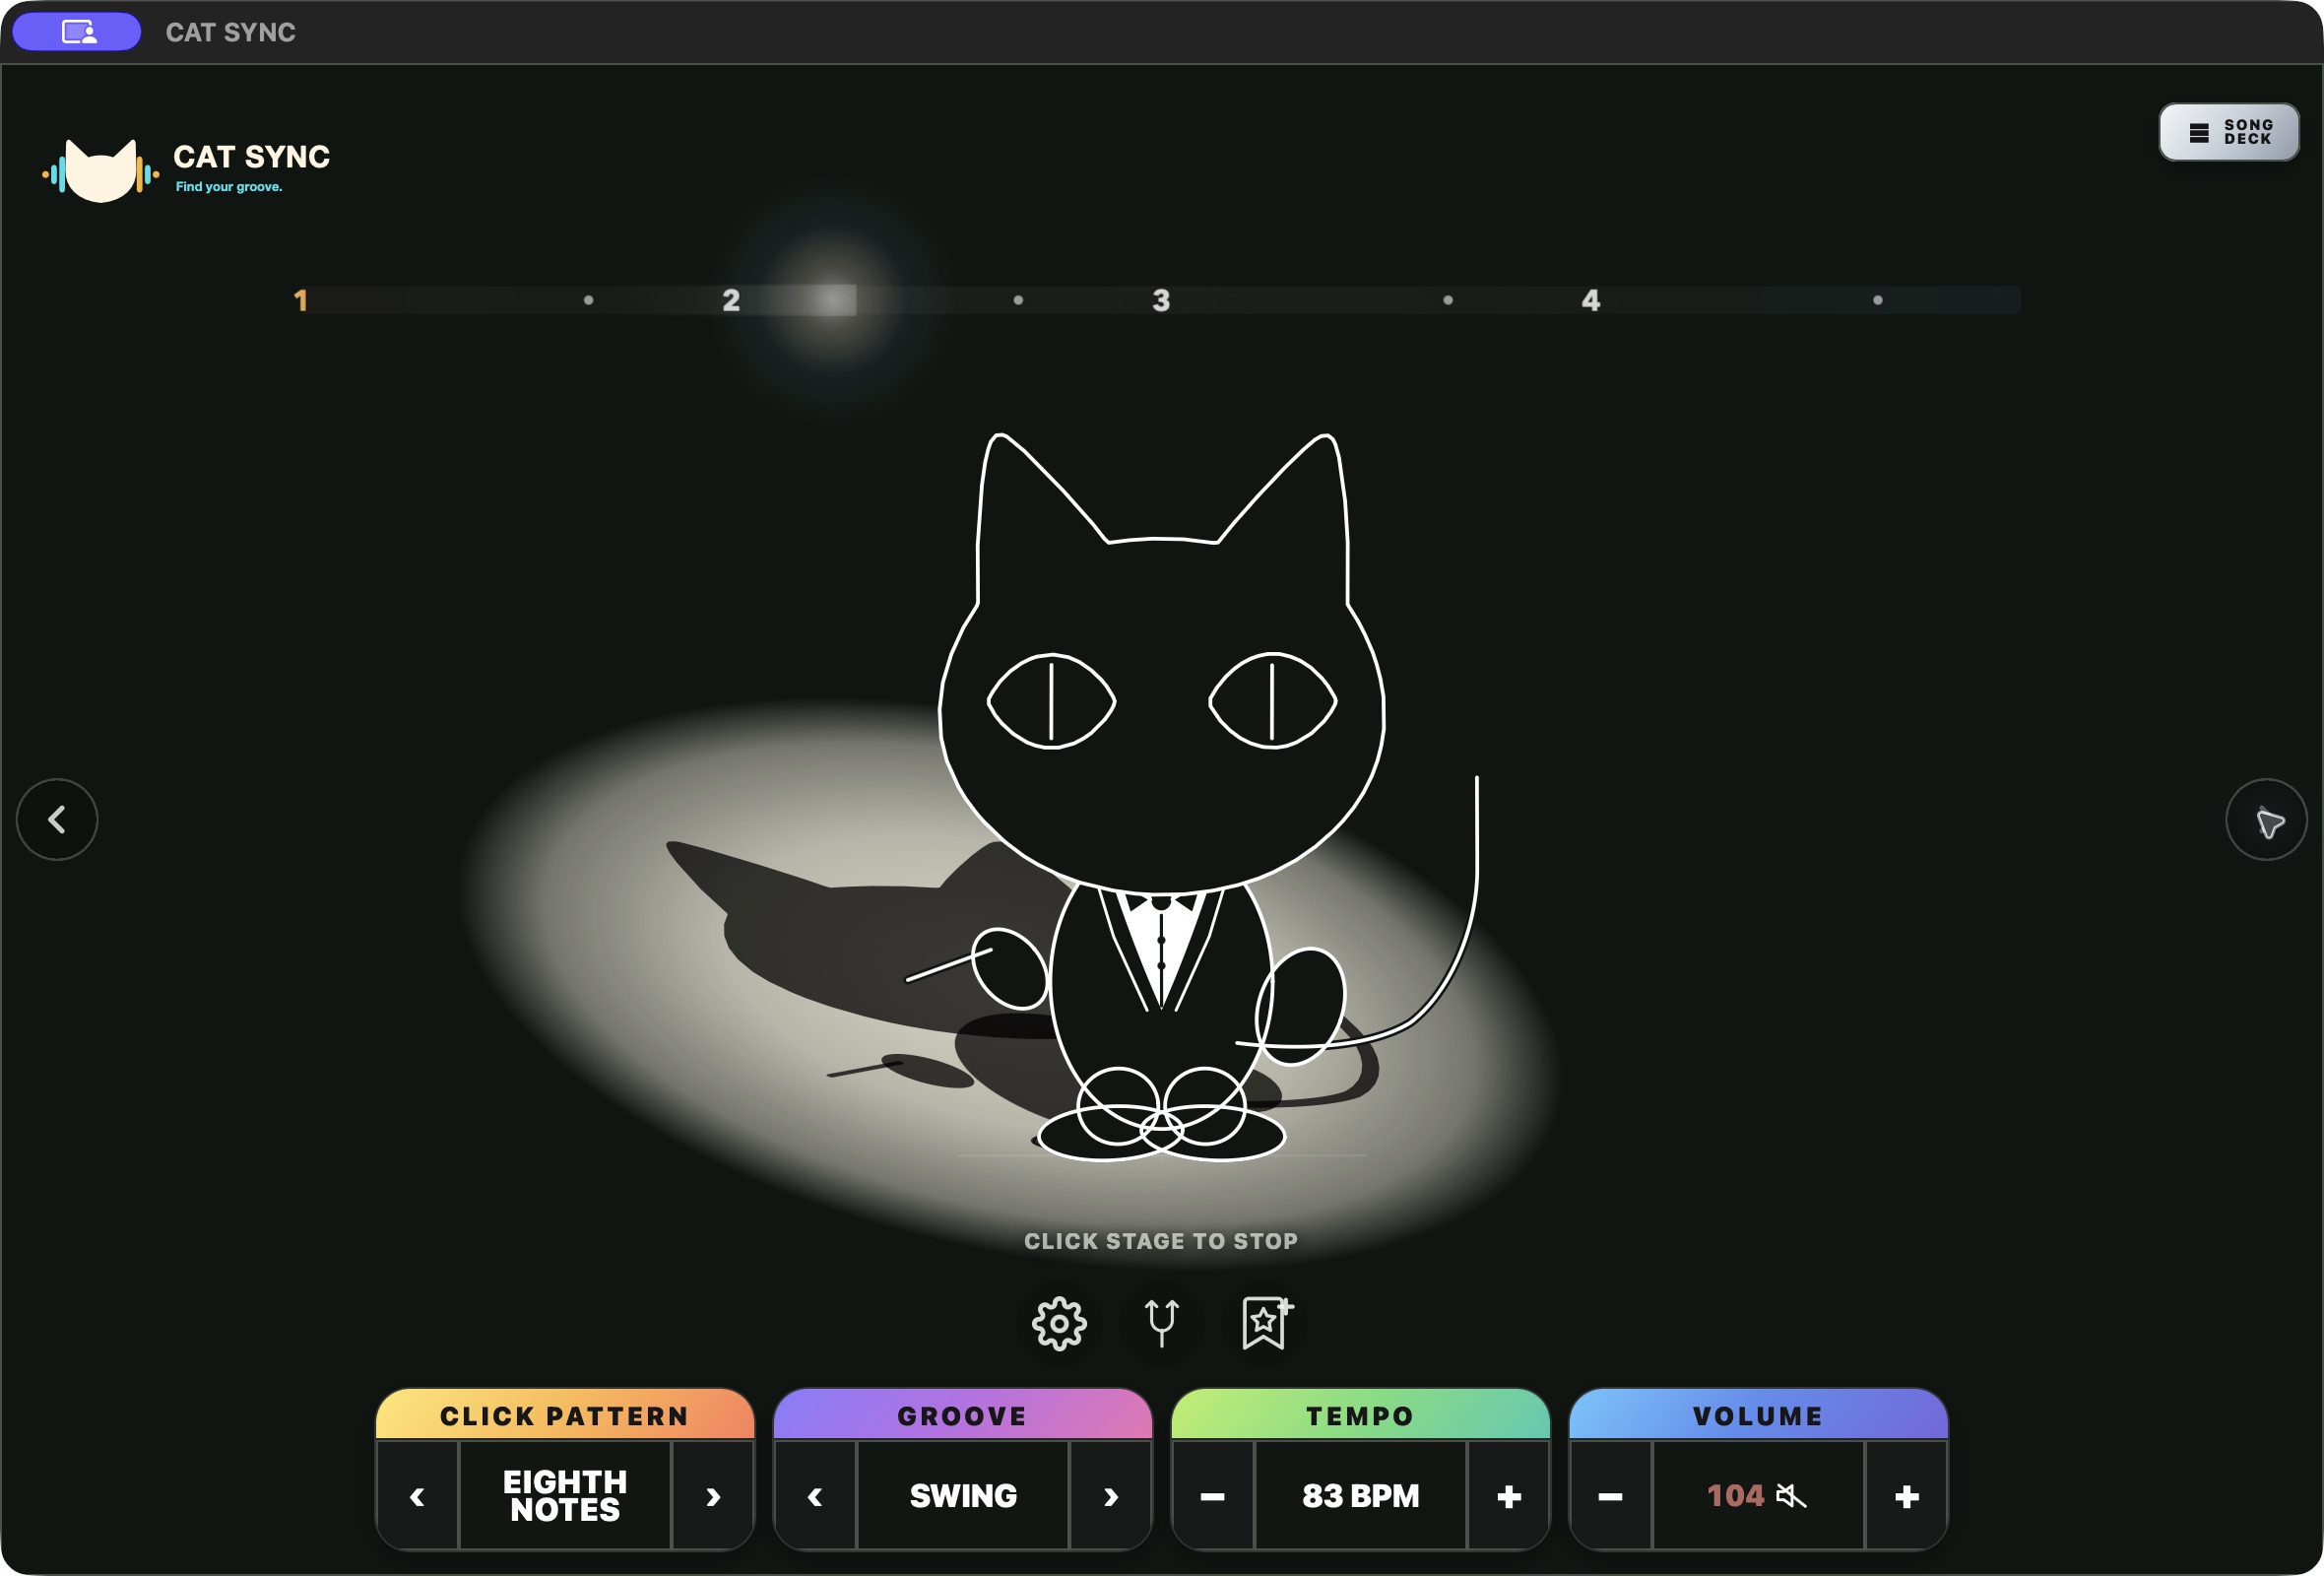Screen dimensions: 2324x1576
Task: Click the purple screen-share icon in title bar
Action: [77, 32]
